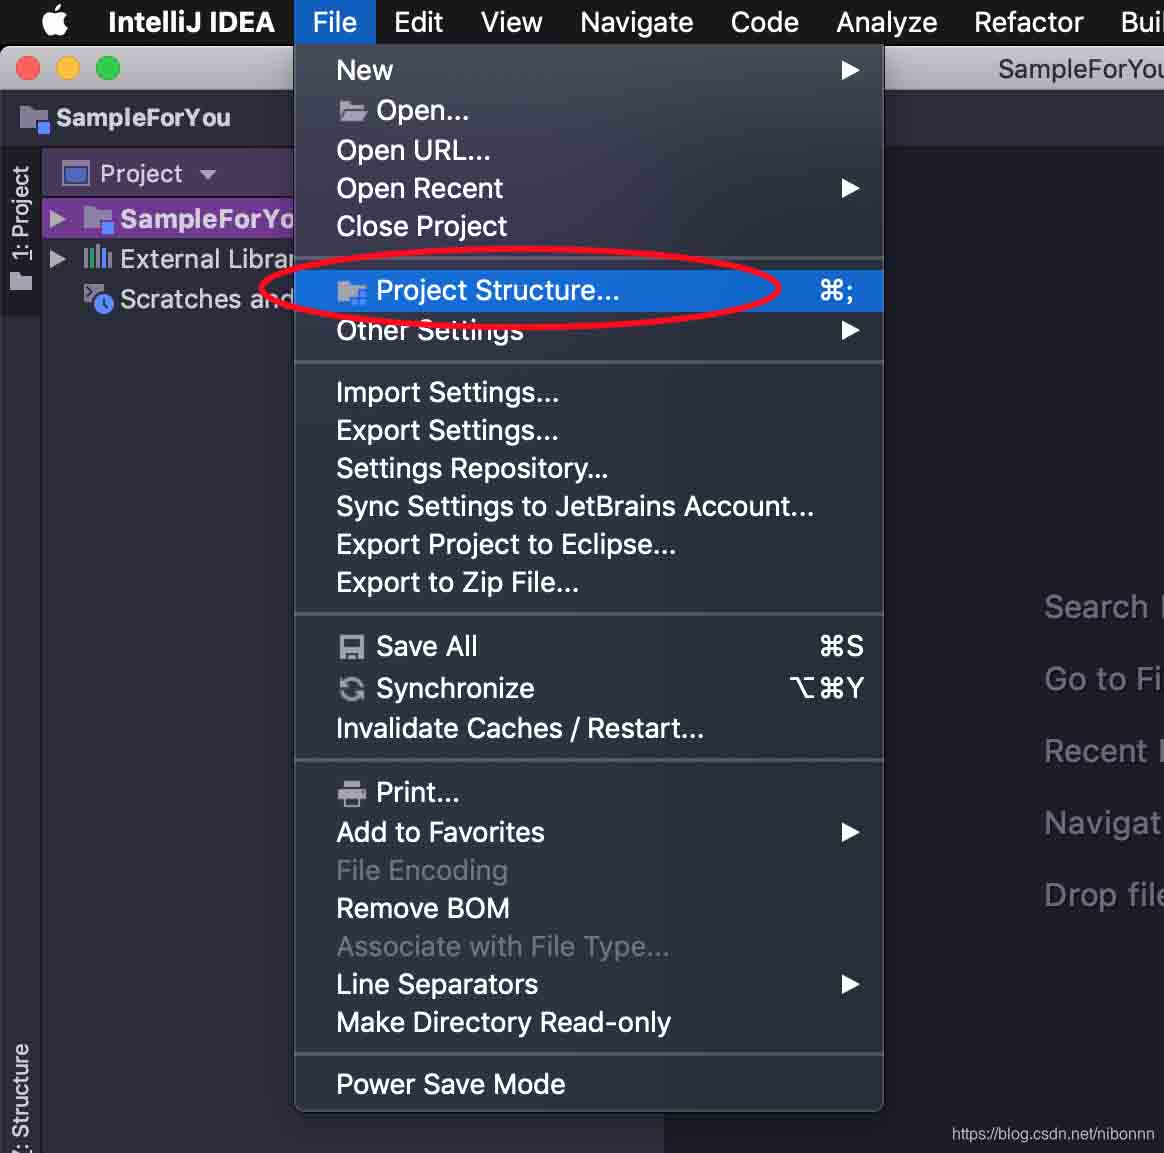Open the View menu

[x=511, y=22]
